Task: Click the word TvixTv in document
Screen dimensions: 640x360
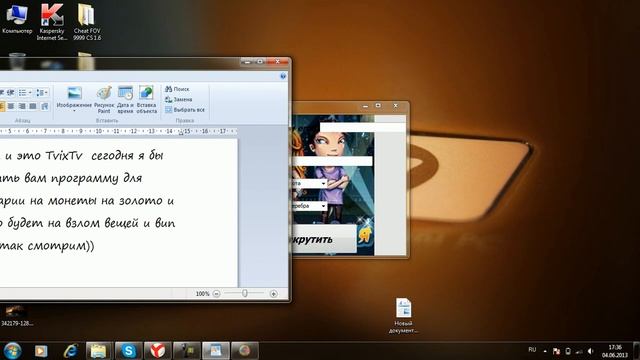Action: tap(64, 156)
